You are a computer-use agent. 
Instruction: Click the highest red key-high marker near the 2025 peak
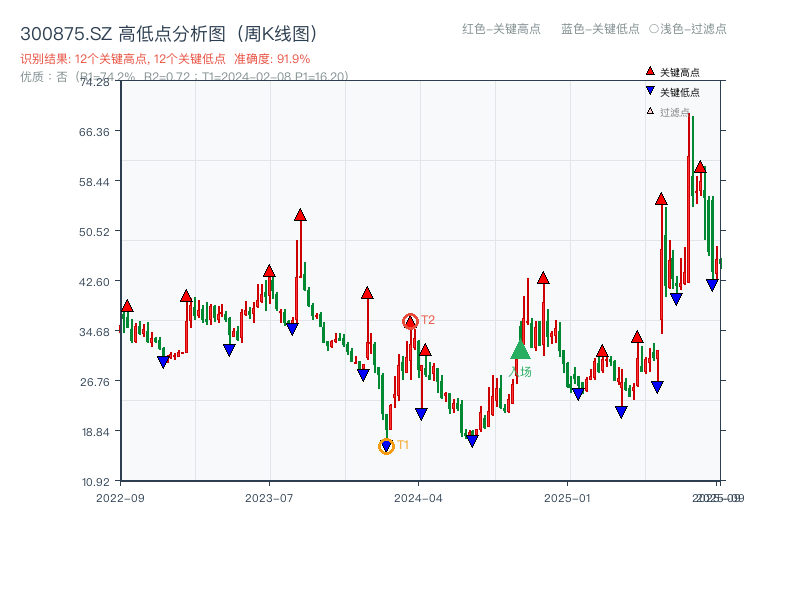coord(700,168)
